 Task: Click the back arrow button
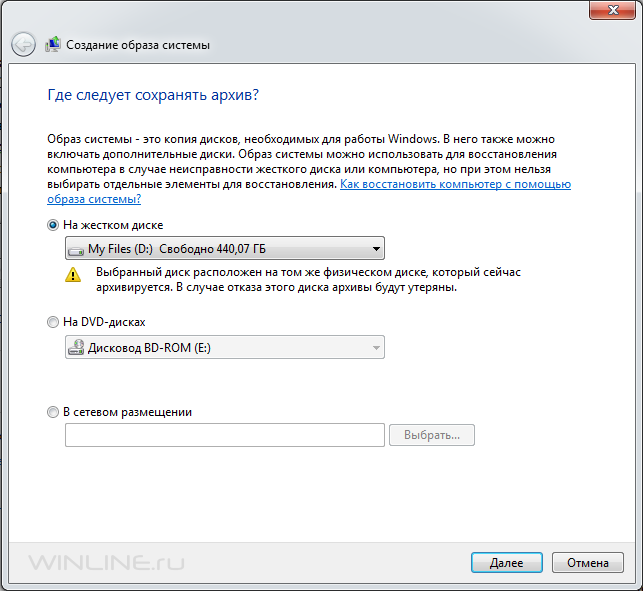tap(23, 44)
